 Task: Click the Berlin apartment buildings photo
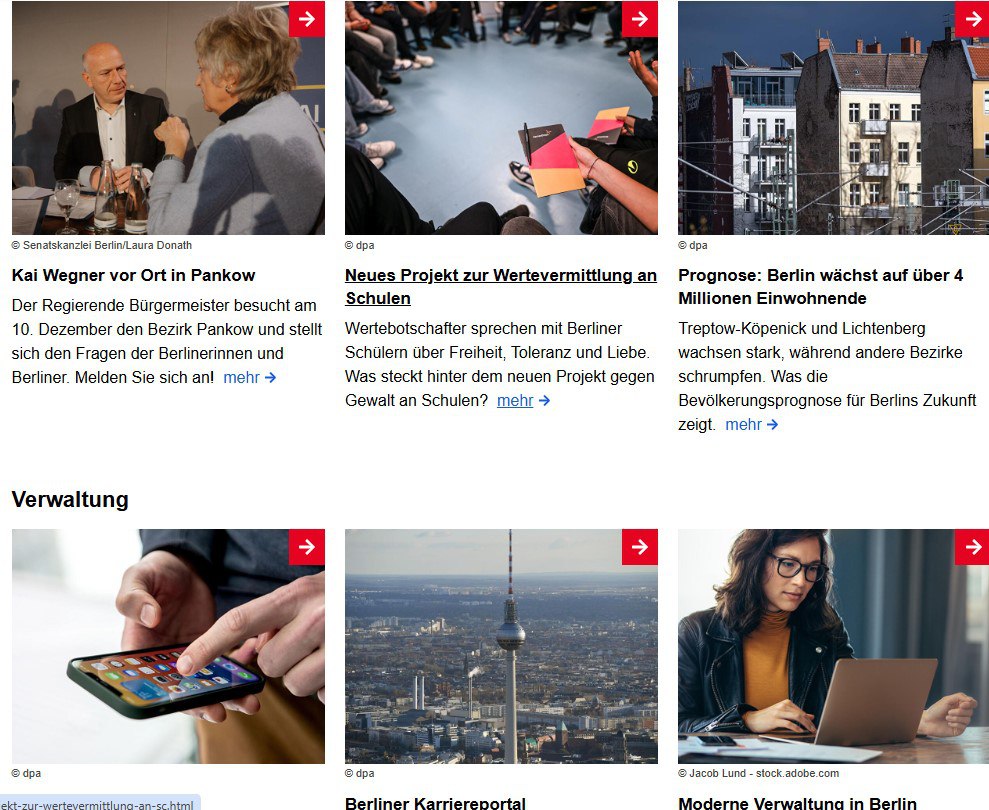(833, 118)
